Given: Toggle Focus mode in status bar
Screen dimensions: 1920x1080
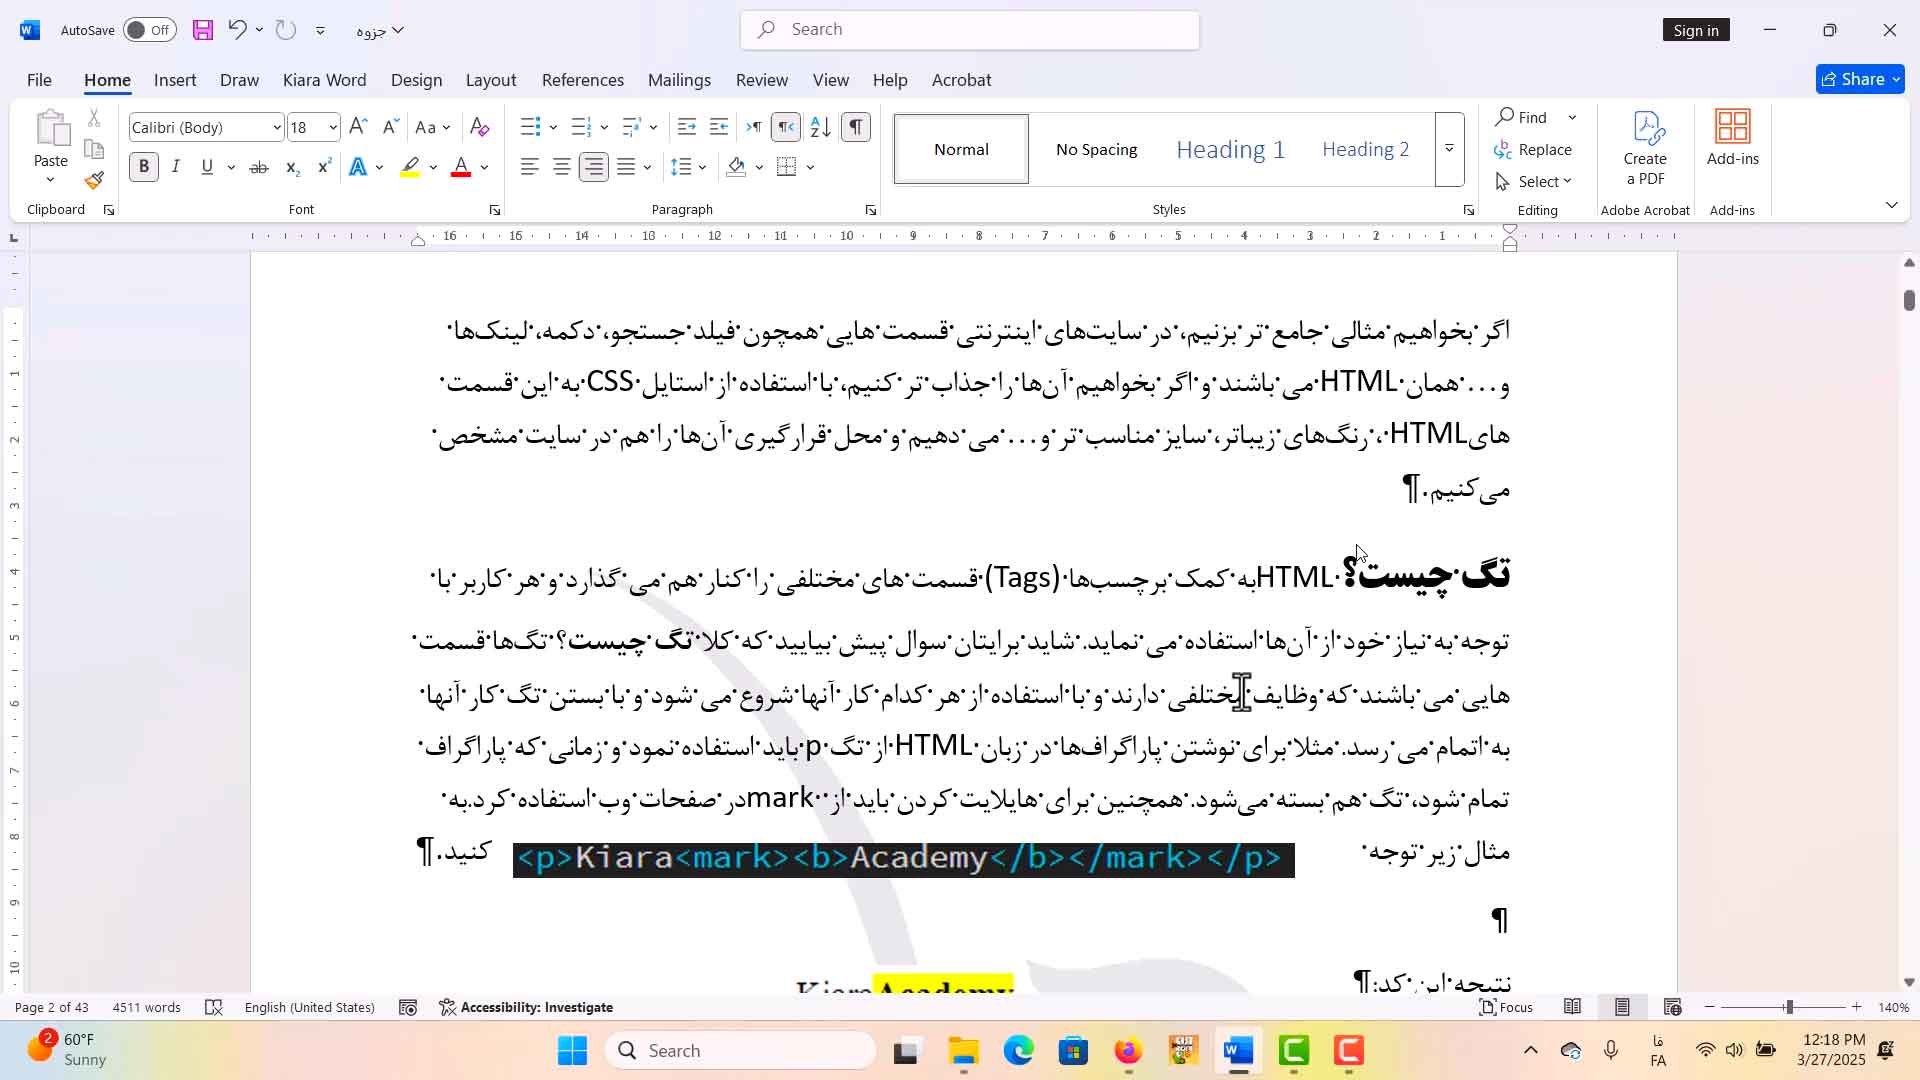Looking at the screenshot, I should click(x=1506, y=1007).
